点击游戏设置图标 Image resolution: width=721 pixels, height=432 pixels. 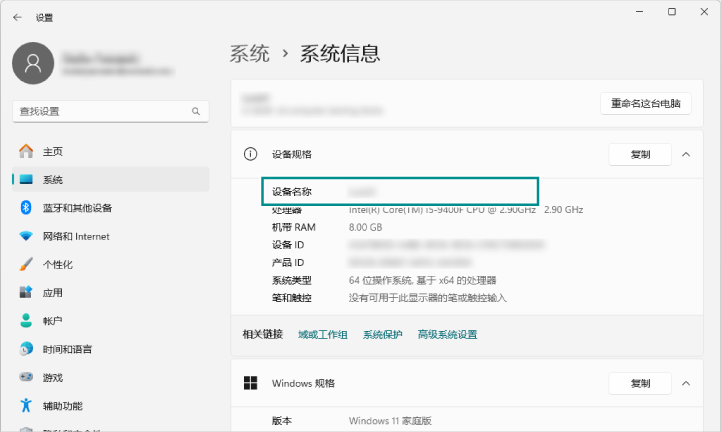pyautogui.click(x=26, y=378)
